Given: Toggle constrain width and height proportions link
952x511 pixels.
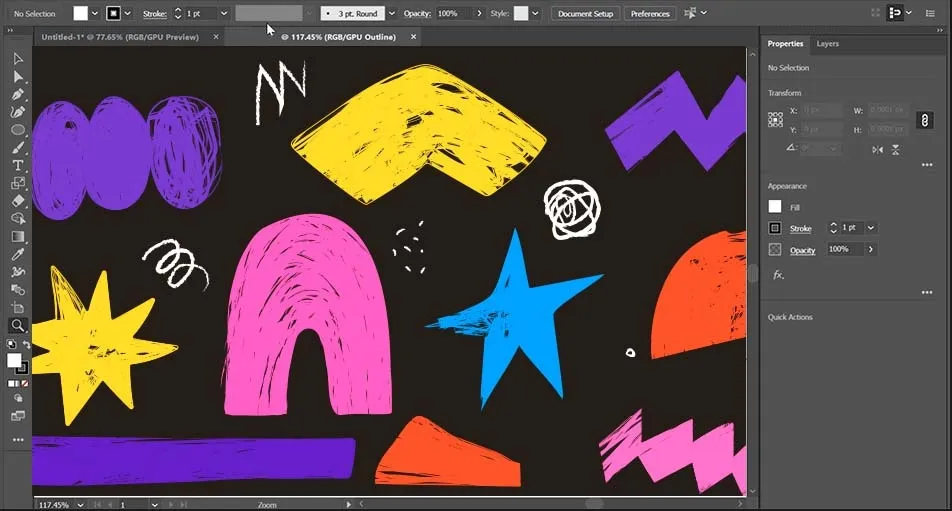Looking at the screenshot, I should [x=925, y=120].
